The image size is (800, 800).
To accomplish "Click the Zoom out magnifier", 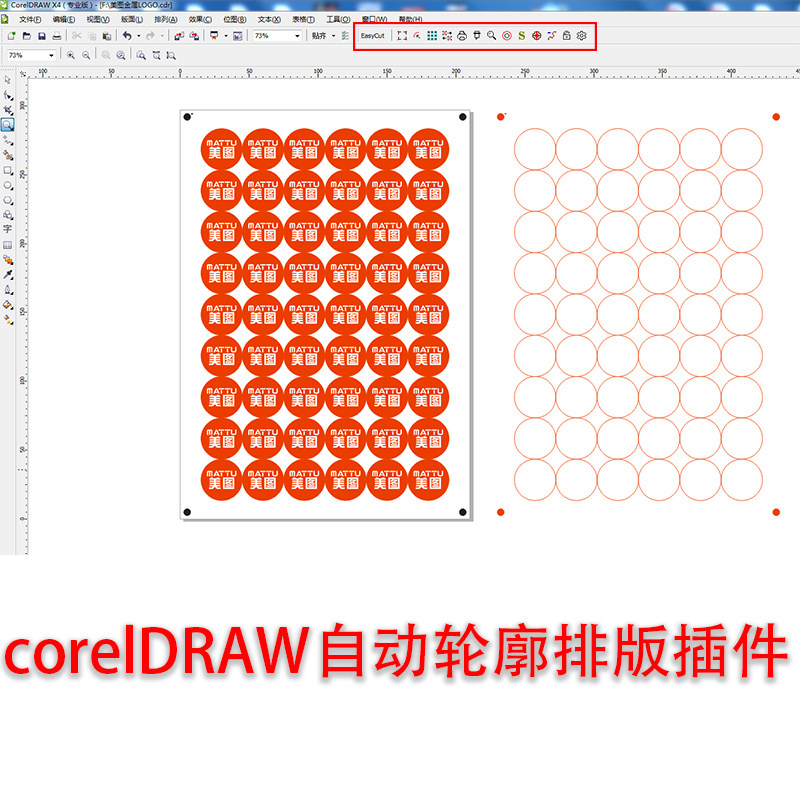I will click(86, 55).
